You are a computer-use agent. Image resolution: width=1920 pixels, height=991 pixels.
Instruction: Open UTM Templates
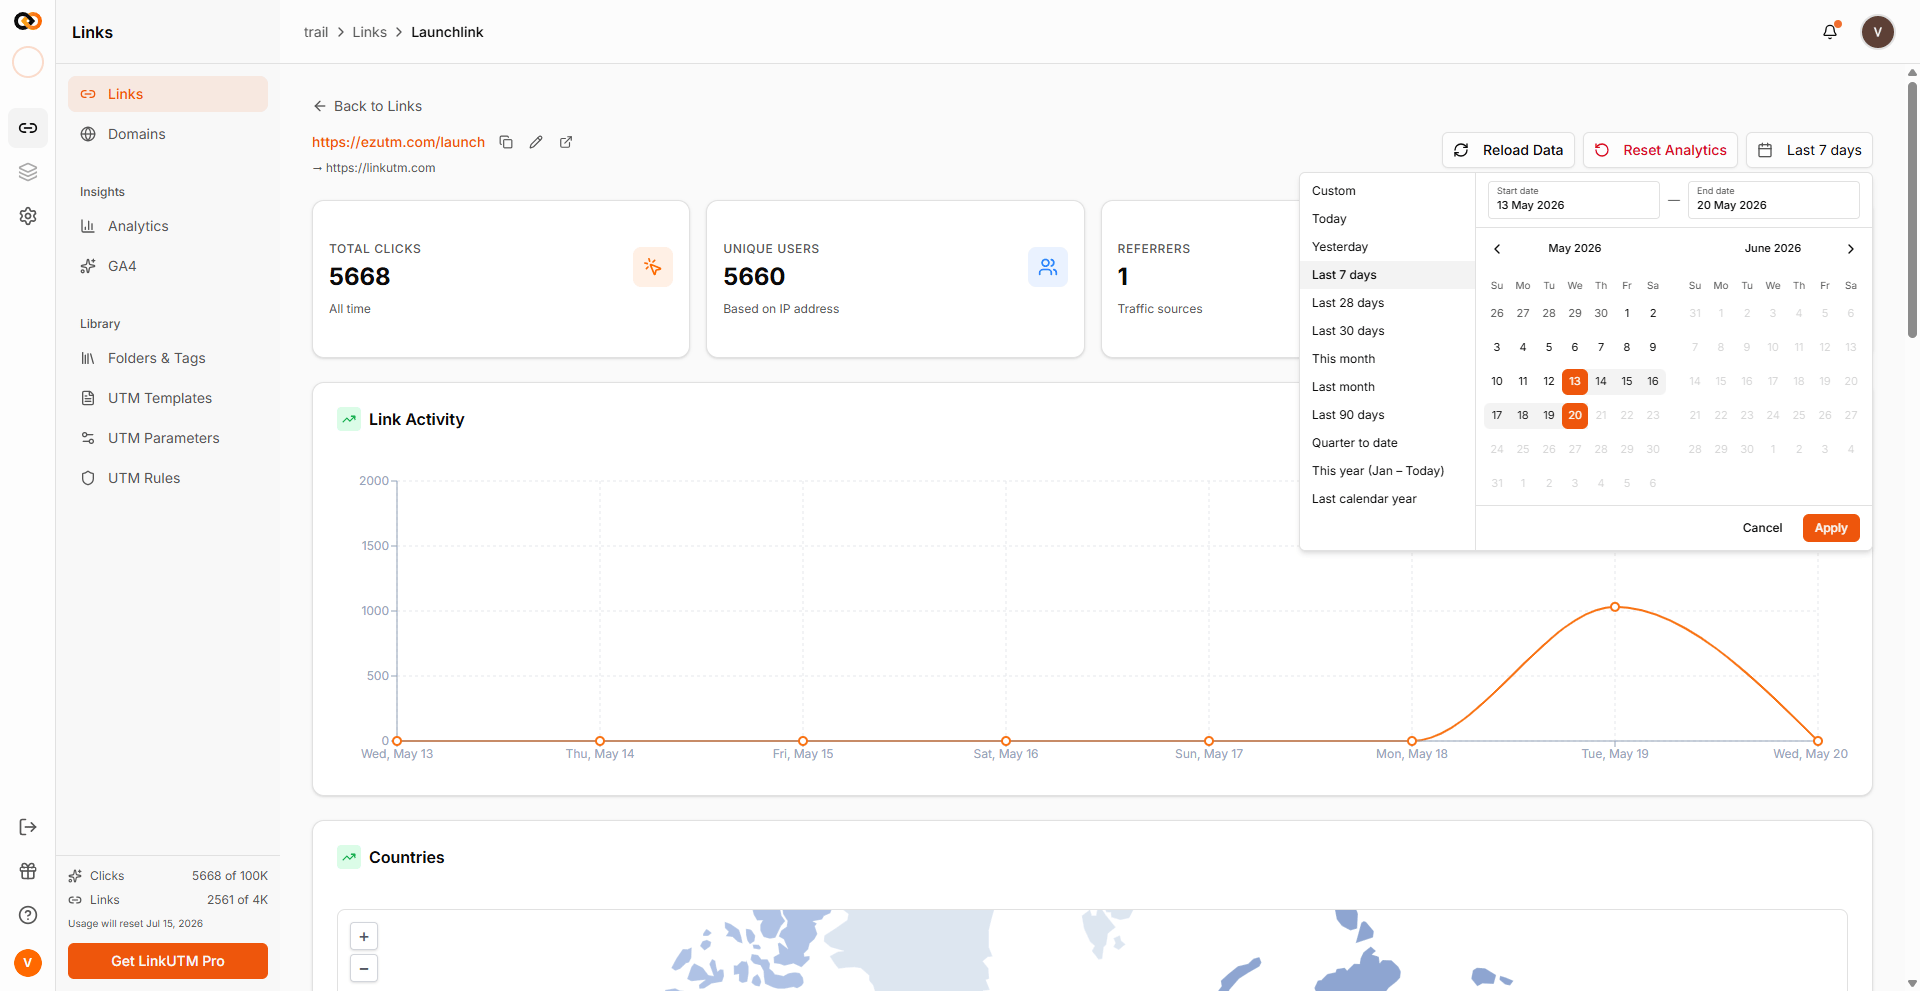click(168, 398)
